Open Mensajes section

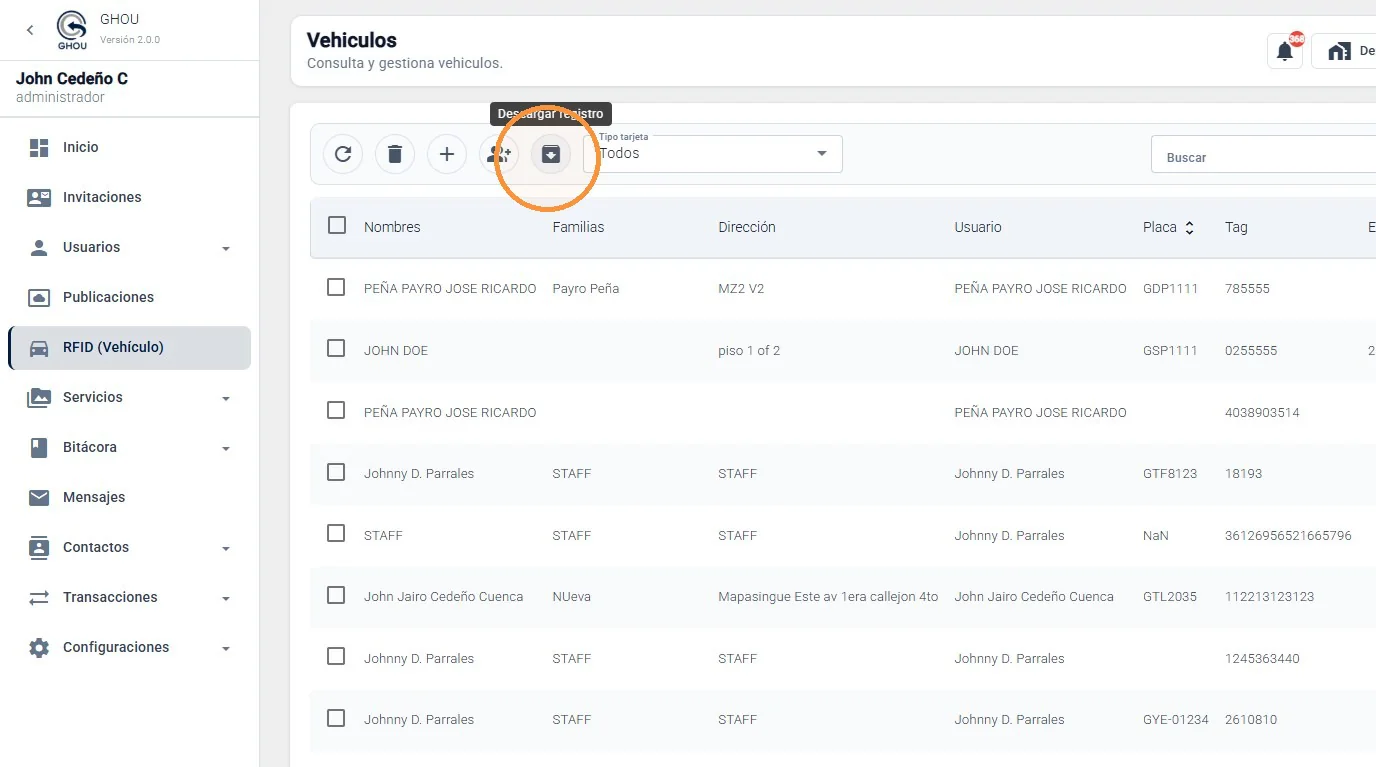(x=94, y=497)
